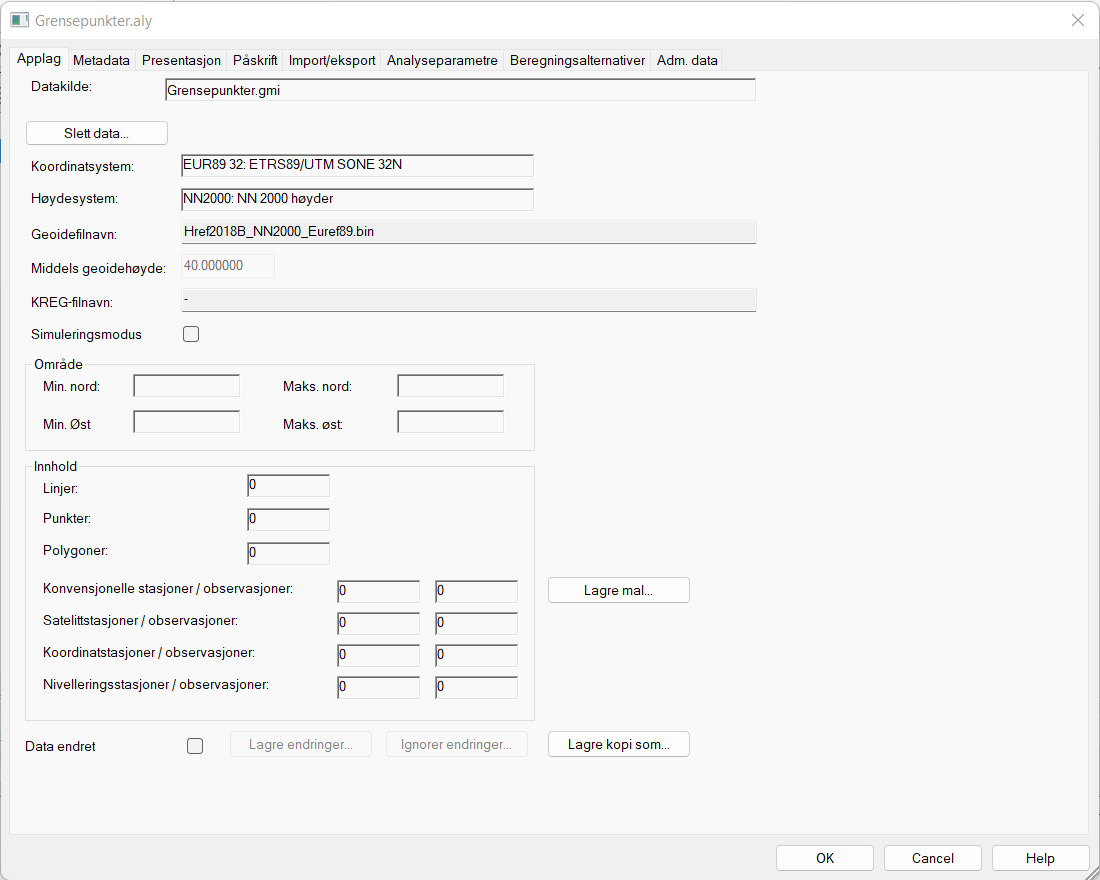Go to the Import/eksport tab
This screenshot has width=1100, height=880.
[x=332, y=60]
